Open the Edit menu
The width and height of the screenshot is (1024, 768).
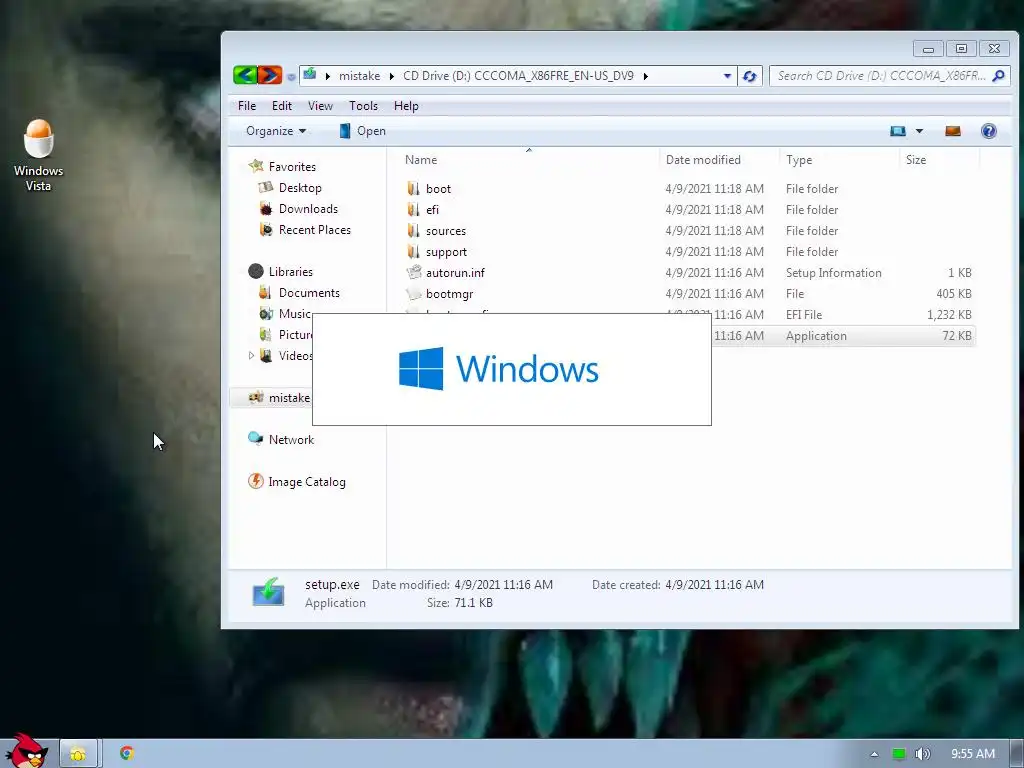coord(282,106)
